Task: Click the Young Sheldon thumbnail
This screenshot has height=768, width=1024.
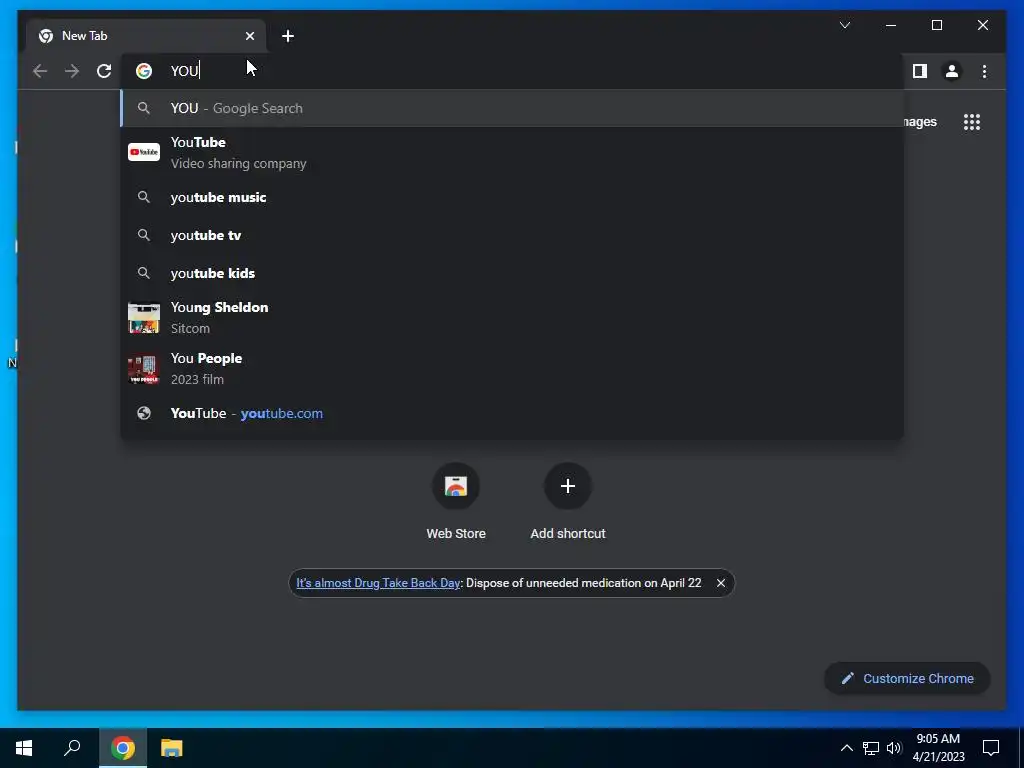Action: click(144, 318)
